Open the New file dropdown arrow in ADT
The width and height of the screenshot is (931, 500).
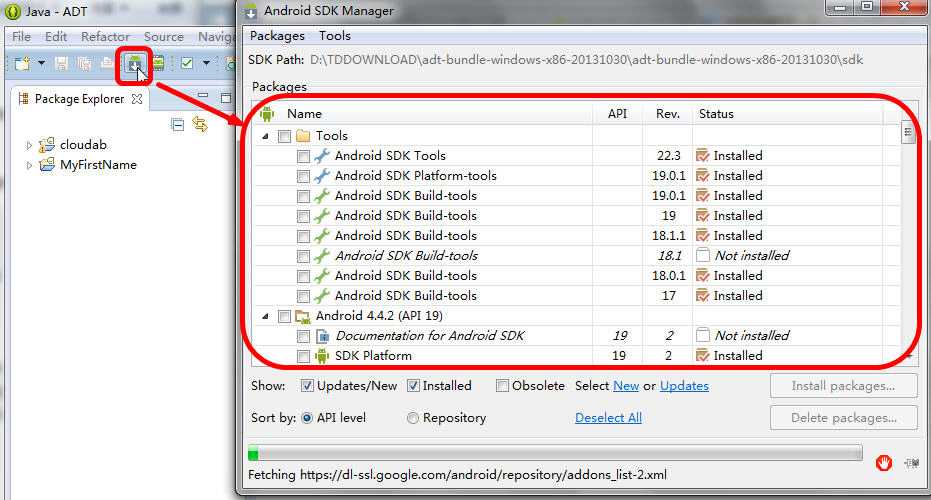pos(42,63)
